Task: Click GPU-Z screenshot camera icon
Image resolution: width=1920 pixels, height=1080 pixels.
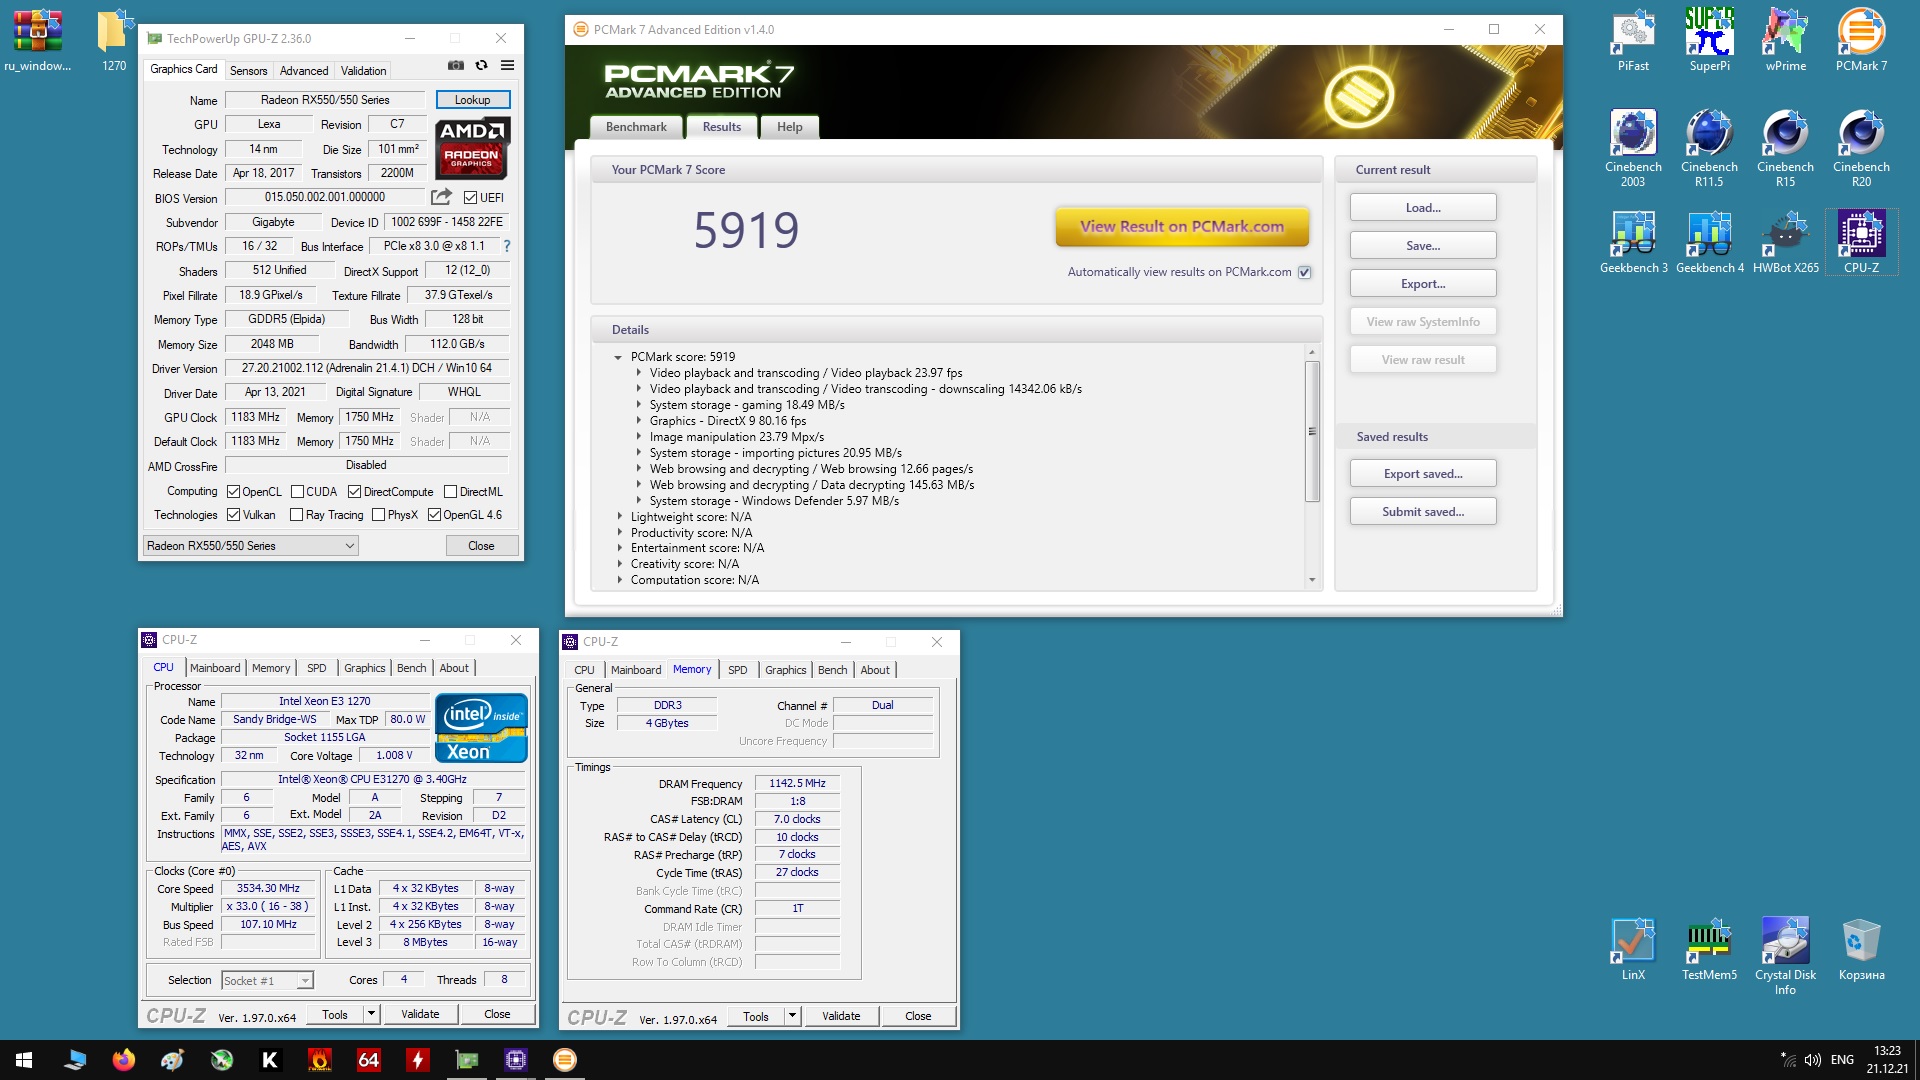Action: point(456,65)
